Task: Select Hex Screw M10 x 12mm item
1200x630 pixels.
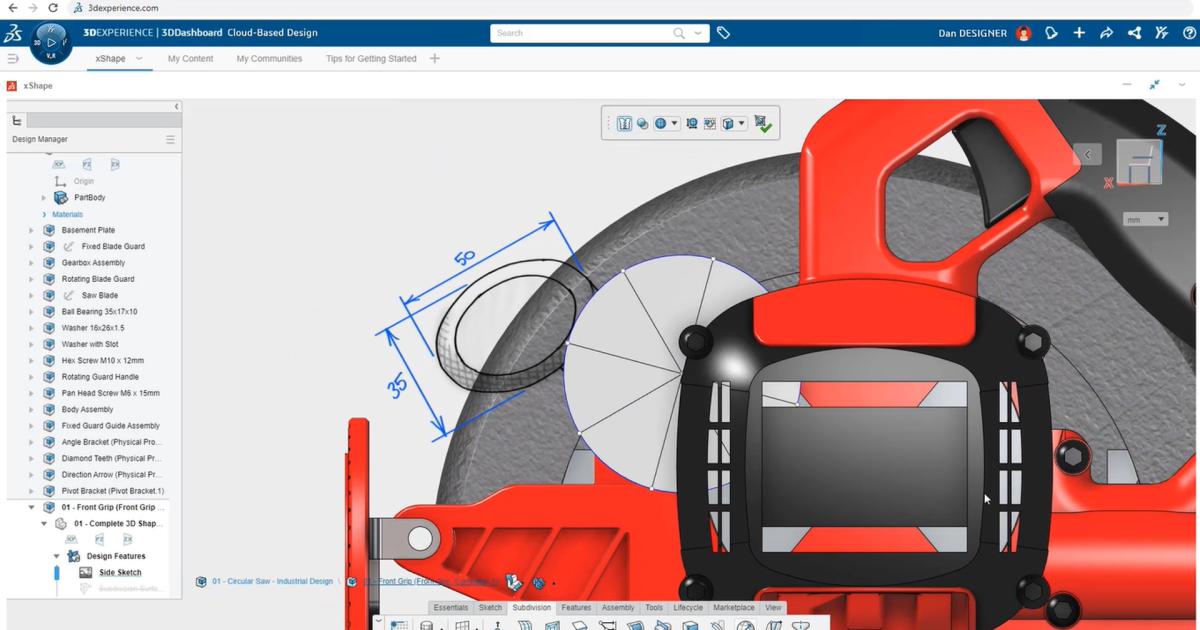Action: (103, 361)
